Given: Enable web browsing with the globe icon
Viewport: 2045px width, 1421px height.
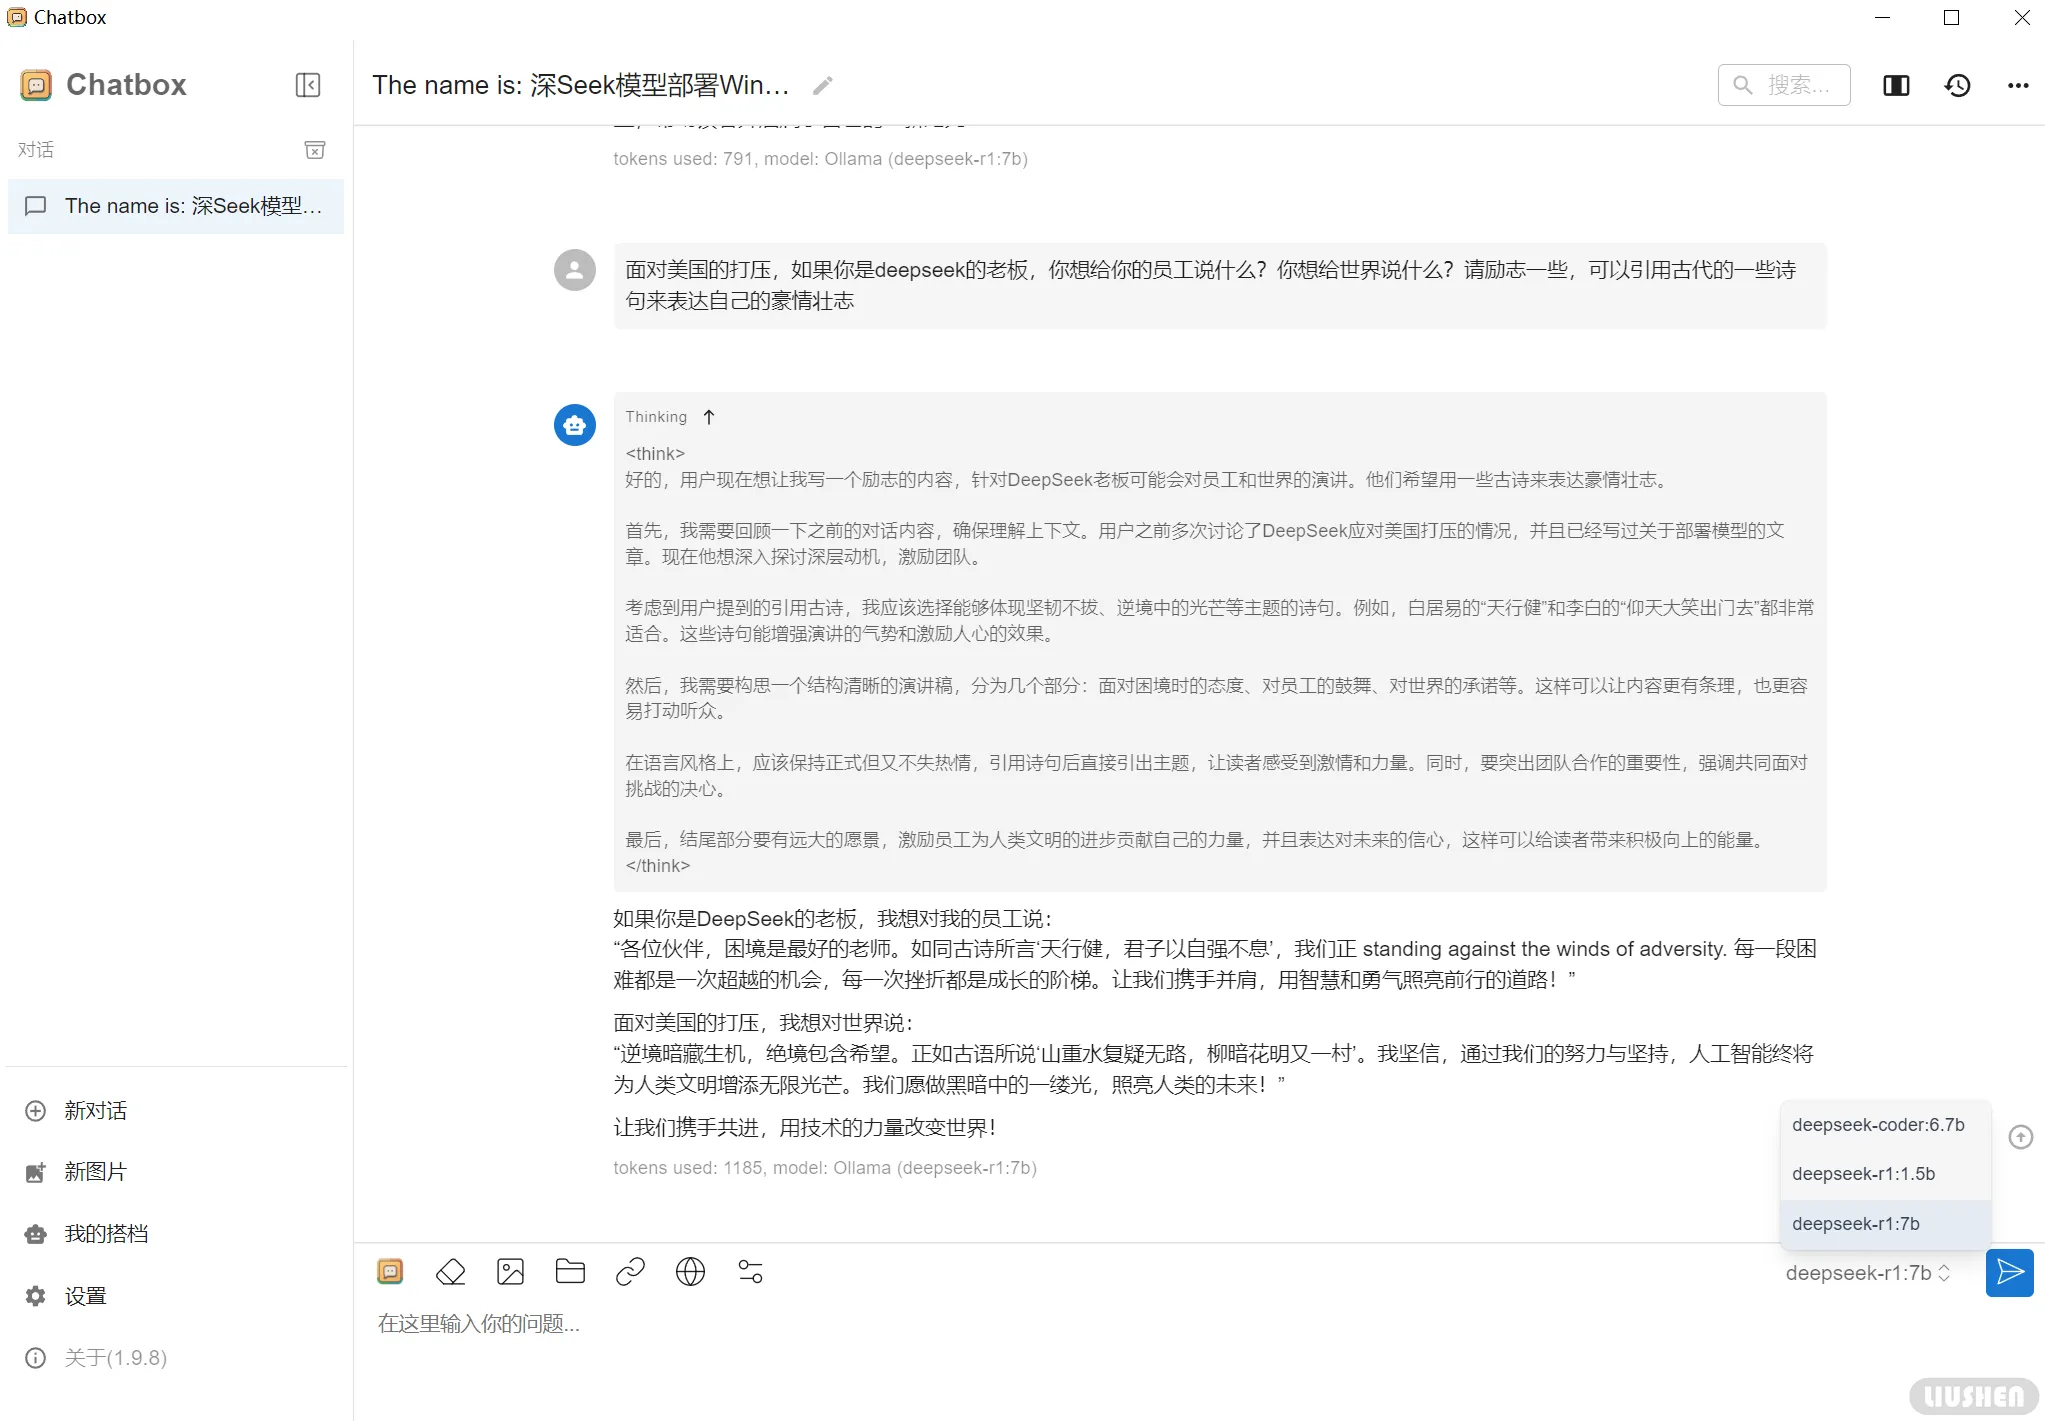Looking at the screenshot, I should click(690, 1271).
